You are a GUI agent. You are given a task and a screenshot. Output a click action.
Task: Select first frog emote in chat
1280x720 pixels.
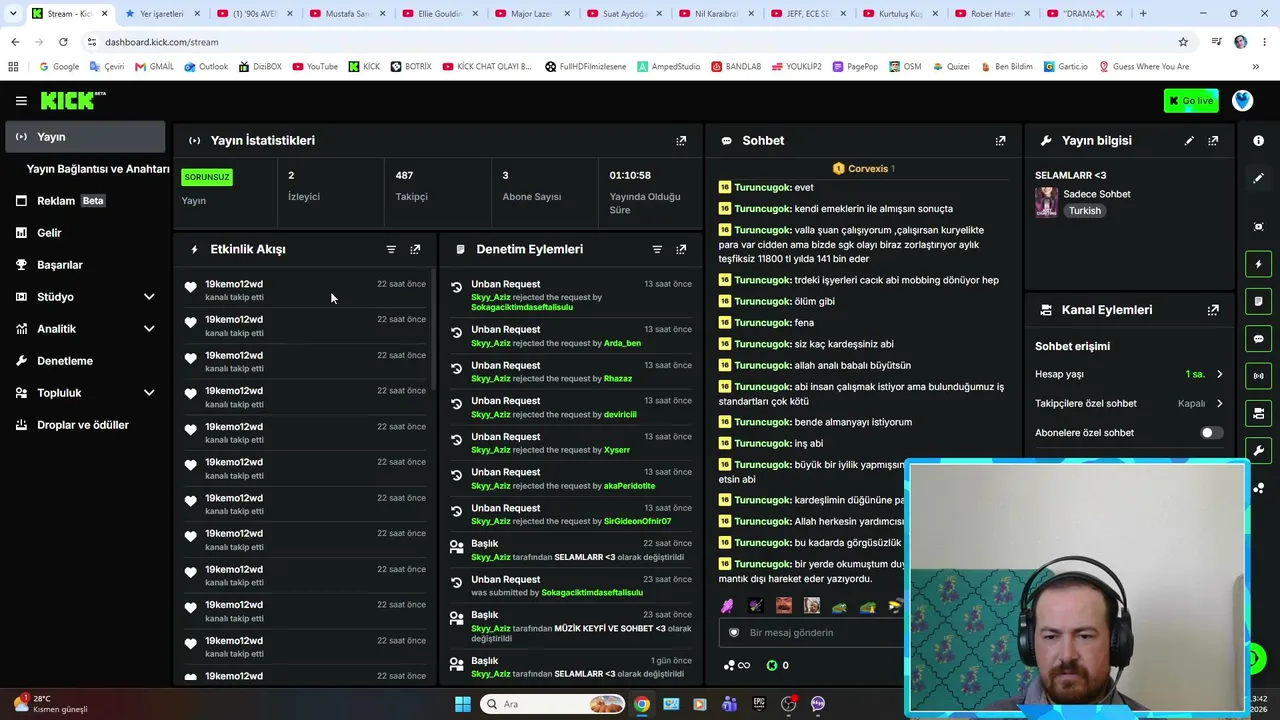[839, 606]
